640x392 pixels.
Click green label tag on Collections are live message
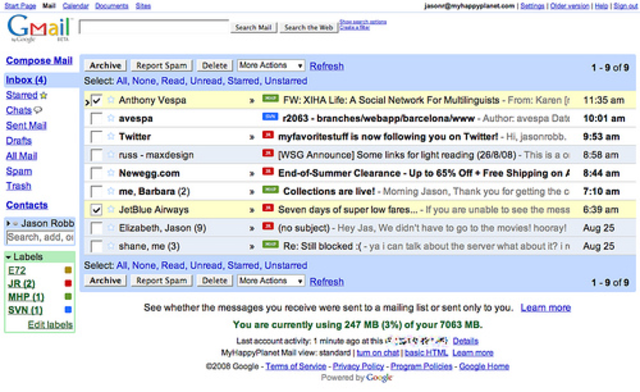coord(270,189)
